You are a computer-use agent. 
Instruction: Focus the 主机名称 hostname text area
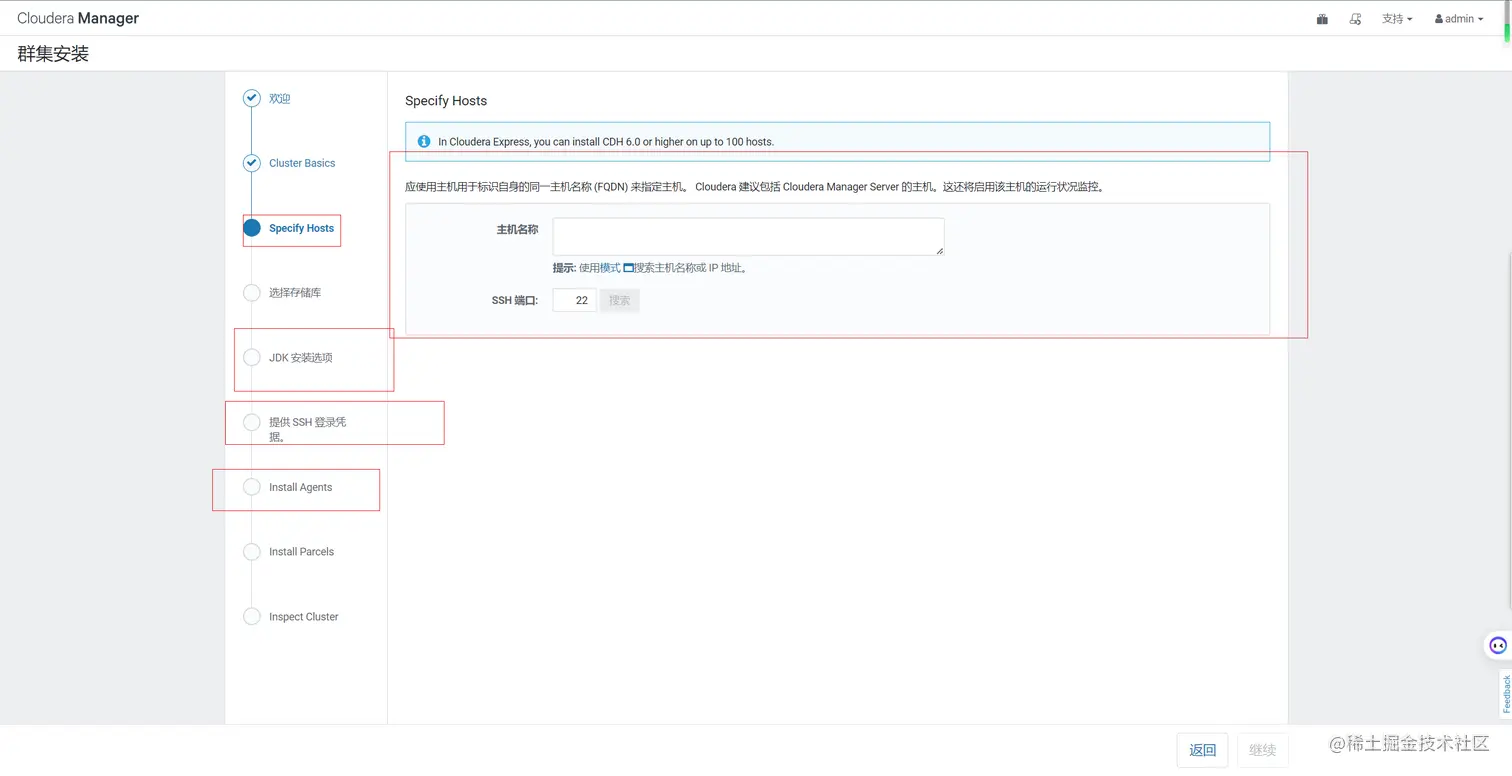(x=748, y=236)
